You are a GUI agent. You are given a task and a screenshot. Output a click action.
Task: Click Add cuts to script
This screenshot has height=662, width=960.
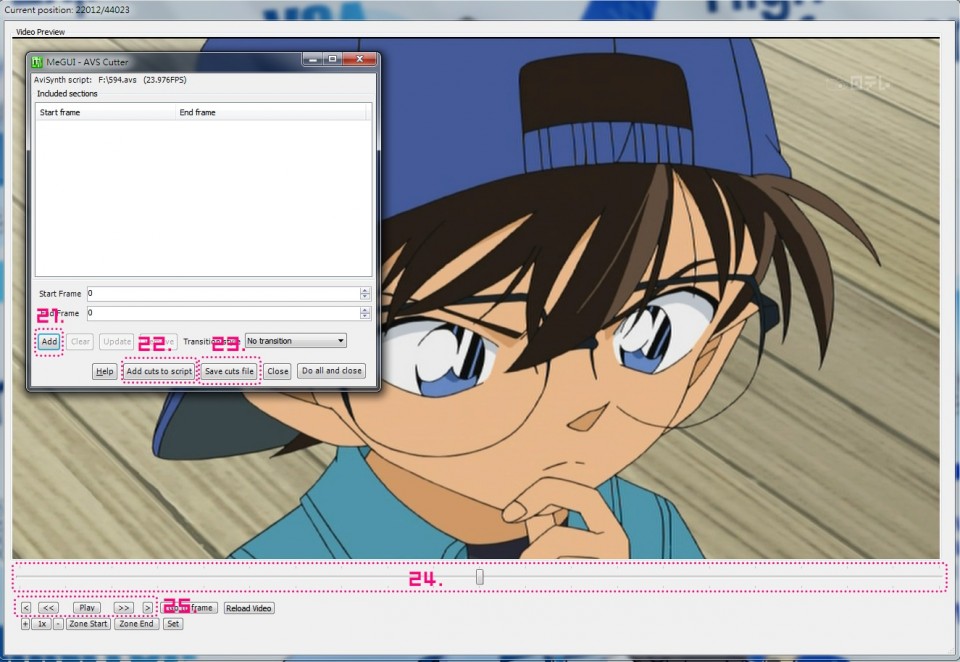click(x=159, y=371)
